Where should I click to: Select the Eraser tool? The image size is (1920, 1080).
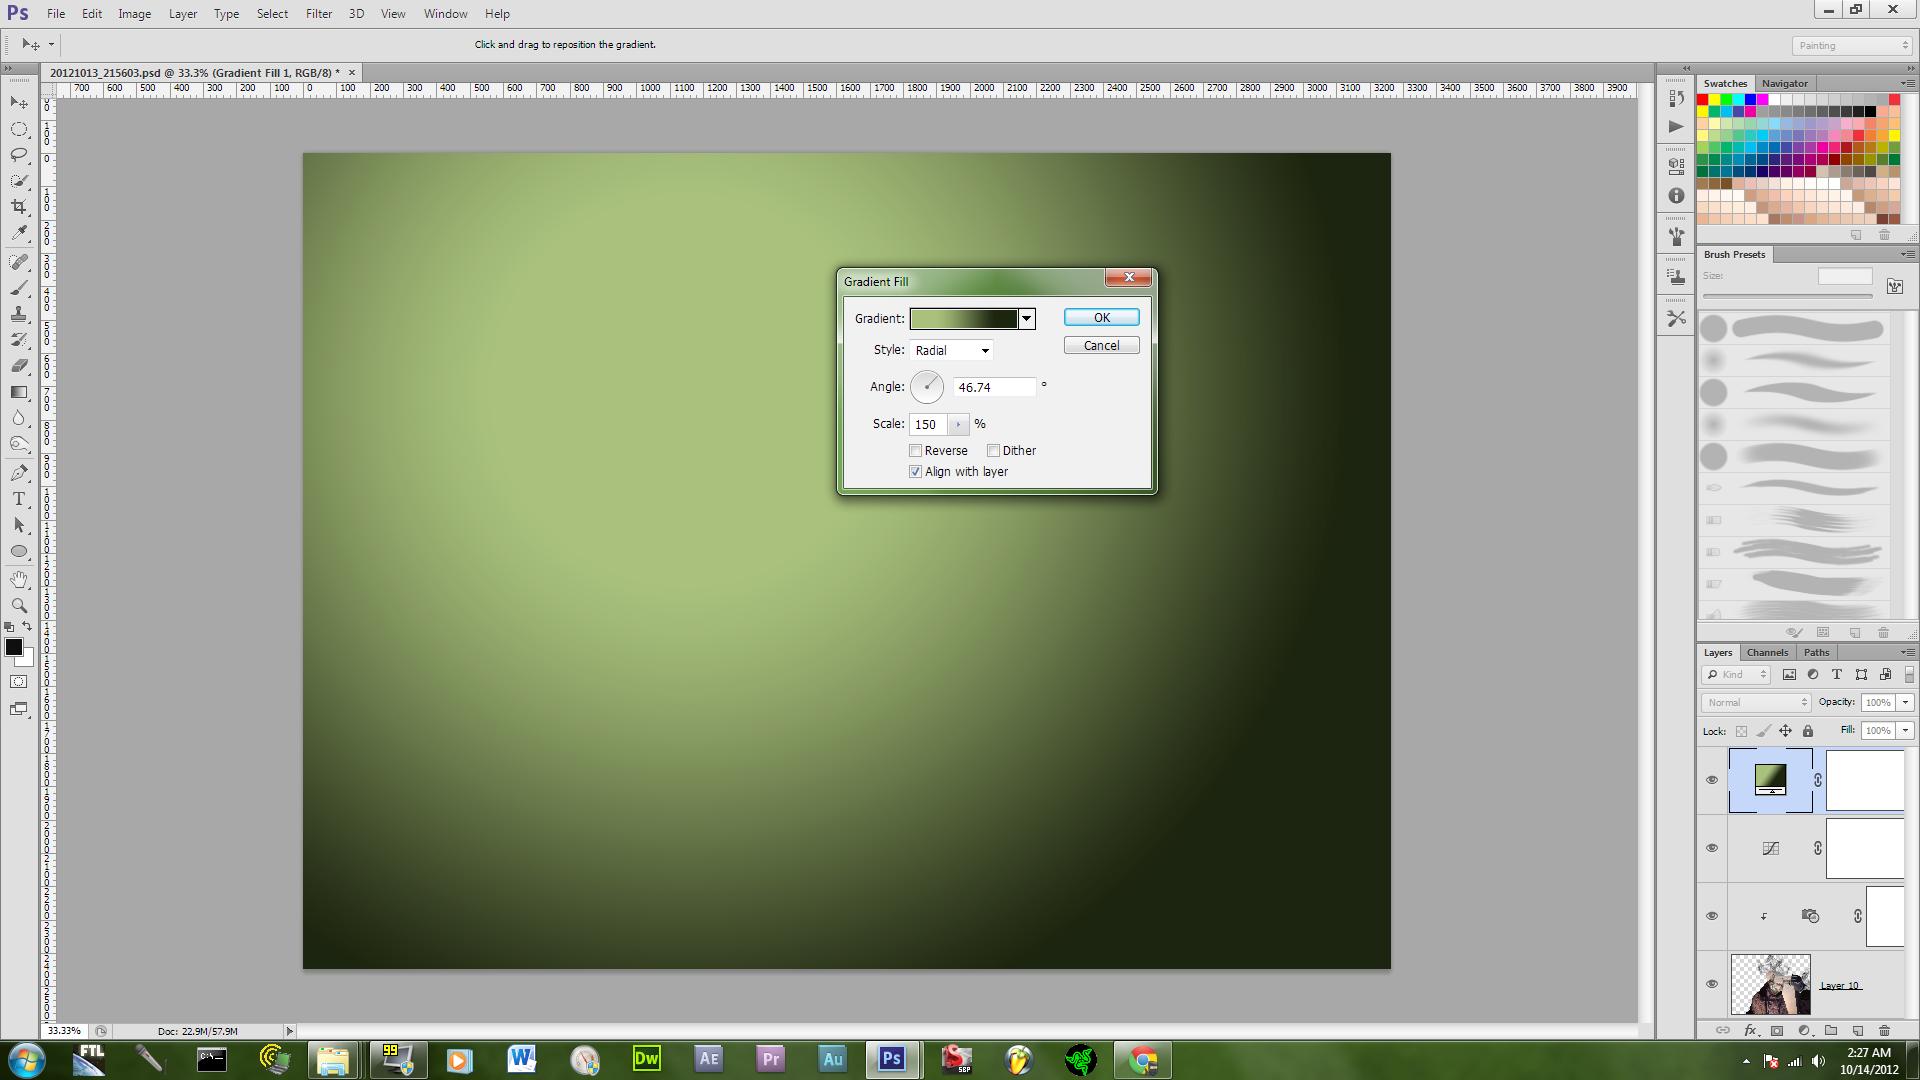point(19,366)
